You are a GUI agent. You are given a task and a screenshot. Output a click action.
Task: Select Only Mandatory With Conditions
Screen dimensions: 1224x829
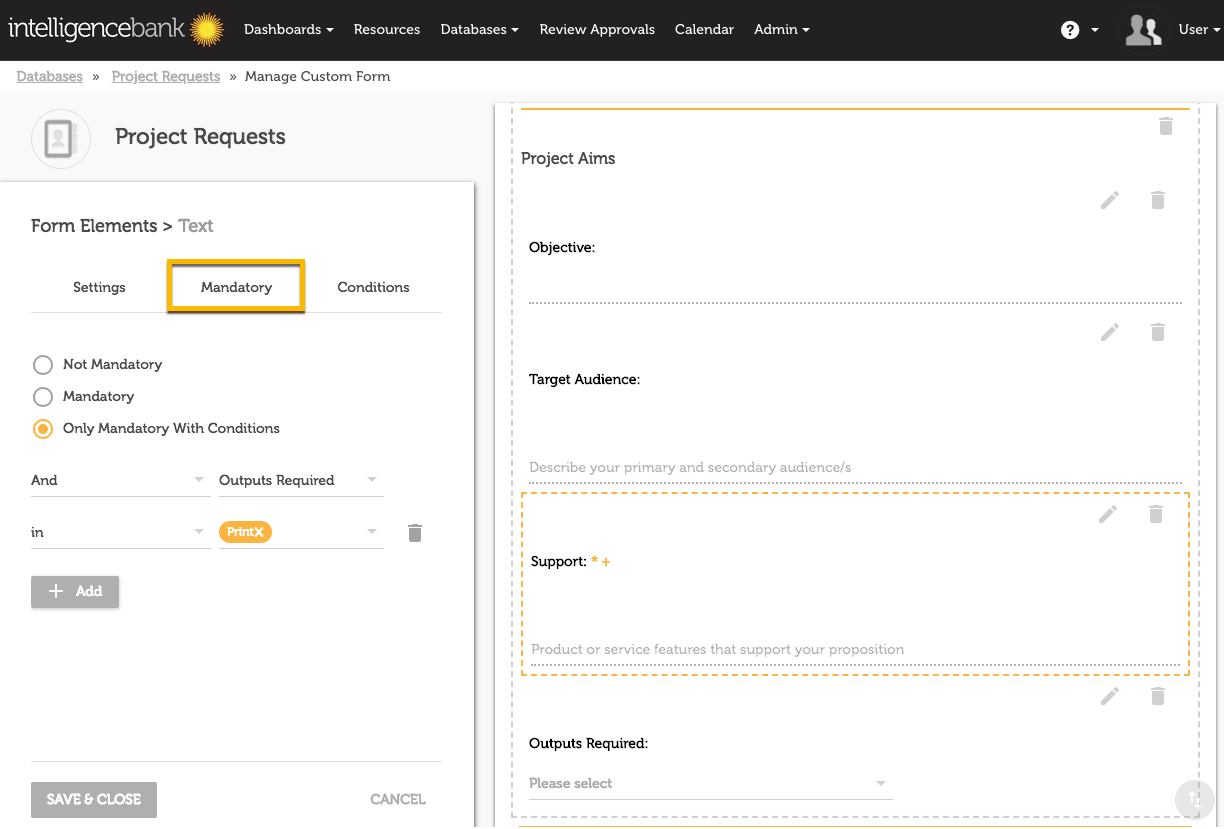coord(43,428)
